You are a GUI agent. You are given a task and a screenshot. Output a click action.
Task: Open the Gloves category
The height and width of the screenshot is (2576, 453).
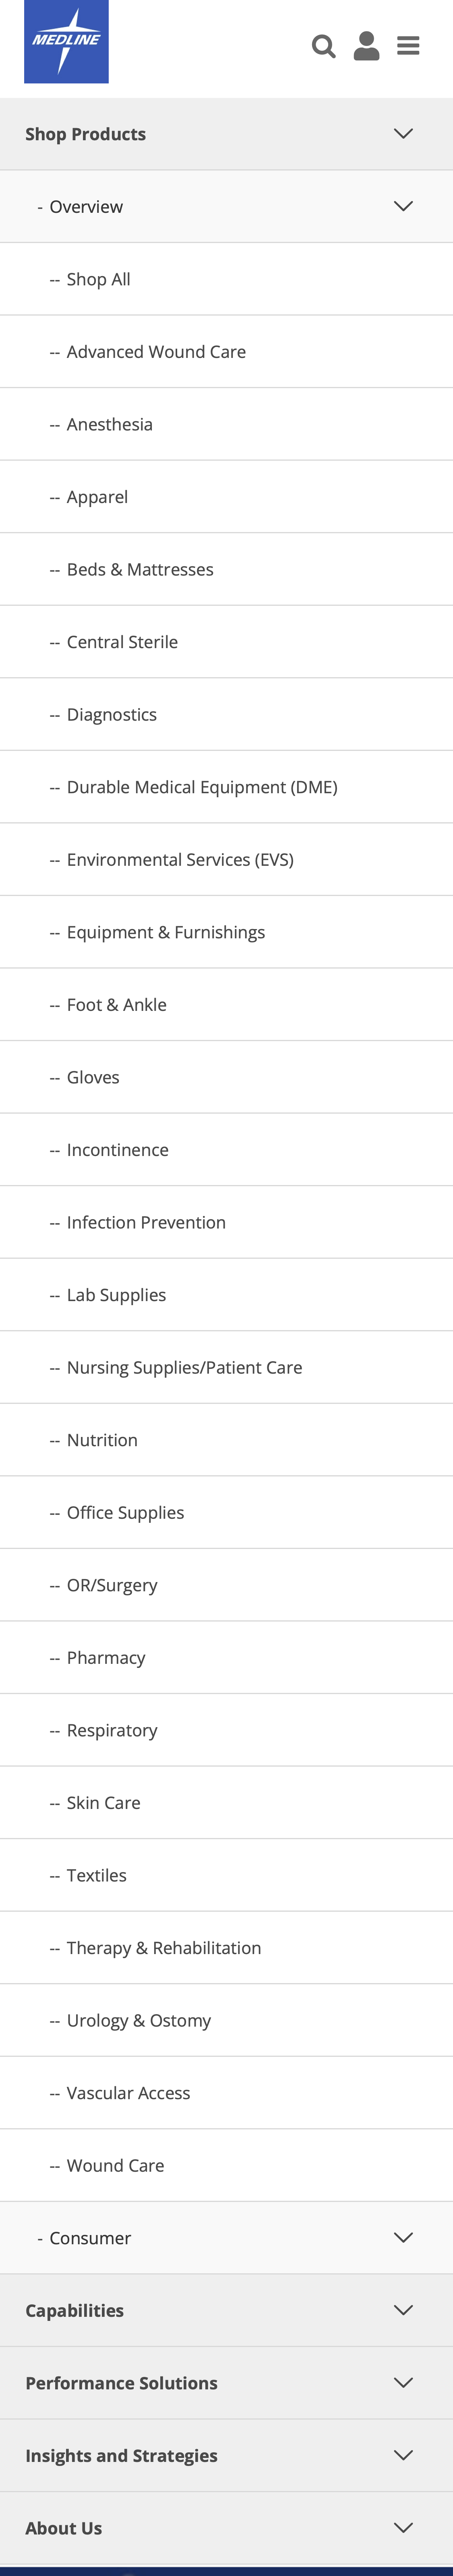tap(93, 1077)
